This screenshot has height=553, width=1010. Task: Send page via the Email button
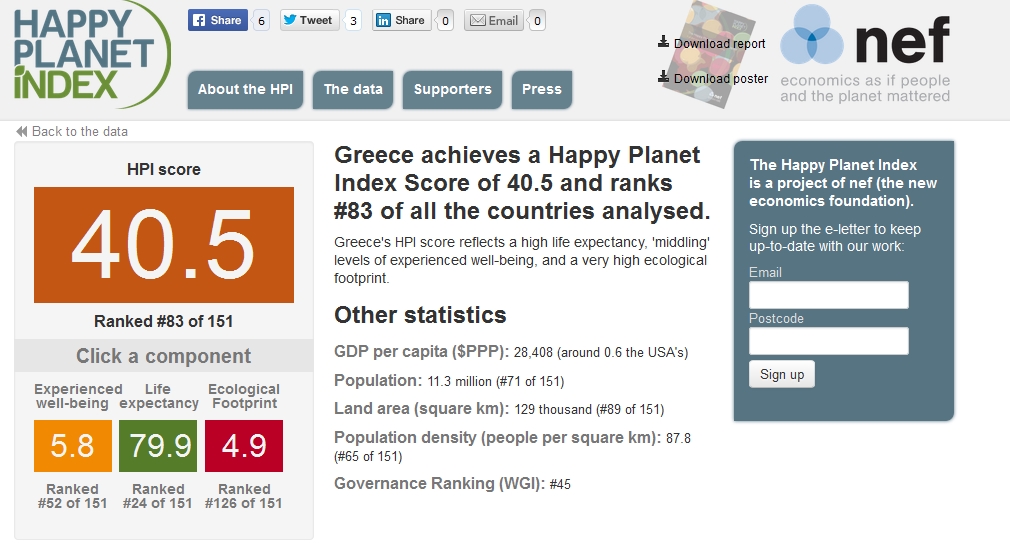[x=493, y=20]
